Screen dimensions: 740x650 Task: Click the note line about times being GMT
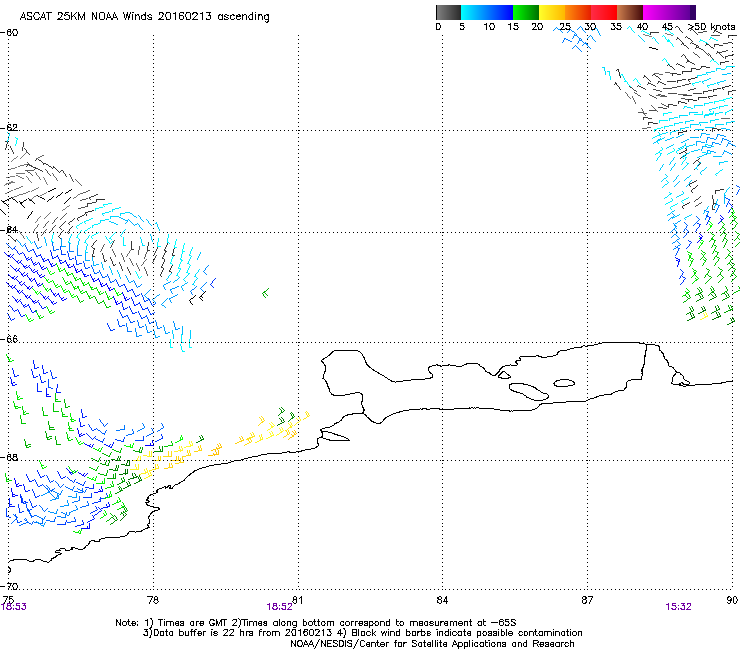pos(316,623)
